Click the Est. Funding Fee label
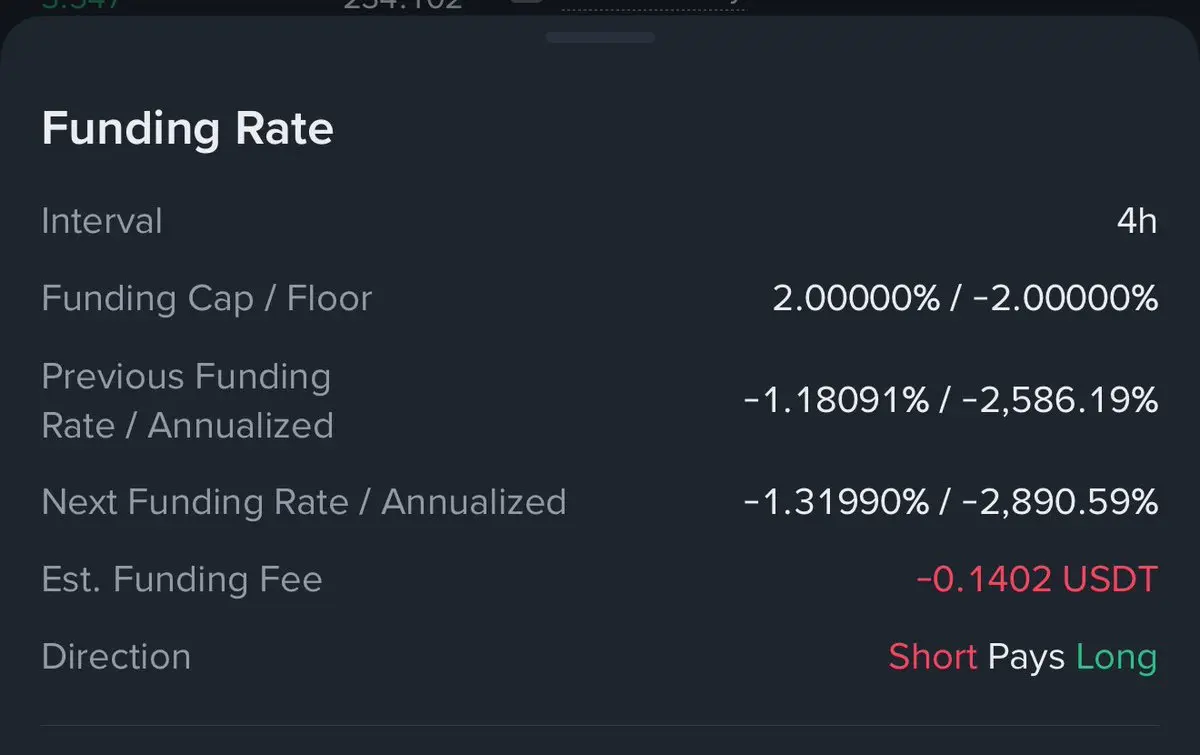Viewport: 1200px width, 755px height. coord(182,579)
